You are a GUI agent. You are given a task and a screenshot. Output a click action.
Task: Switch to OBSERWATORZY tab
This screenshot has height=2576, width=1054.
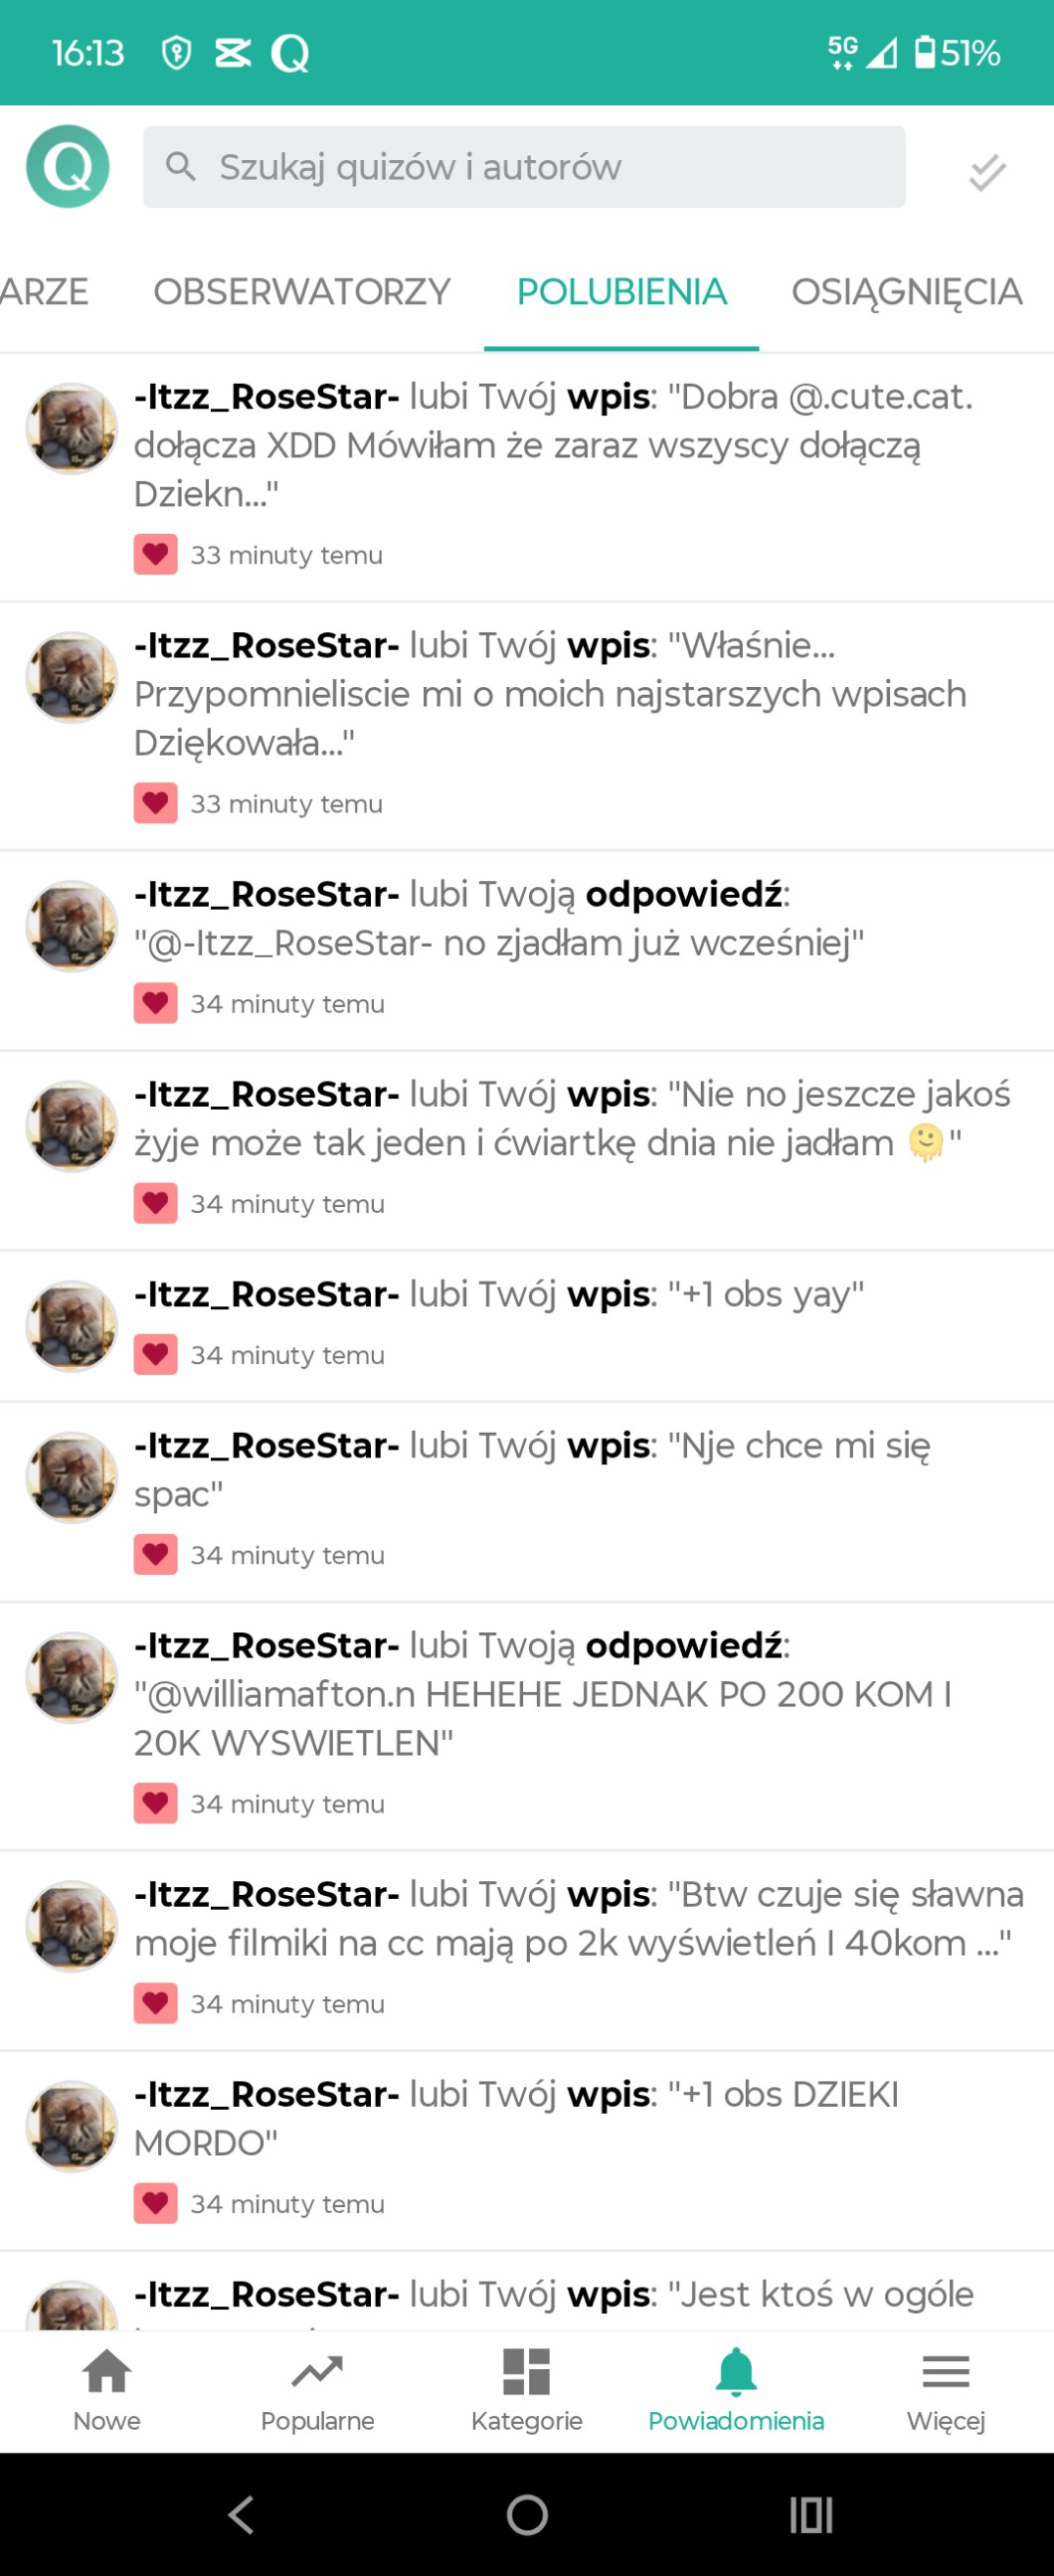(302, 292)
